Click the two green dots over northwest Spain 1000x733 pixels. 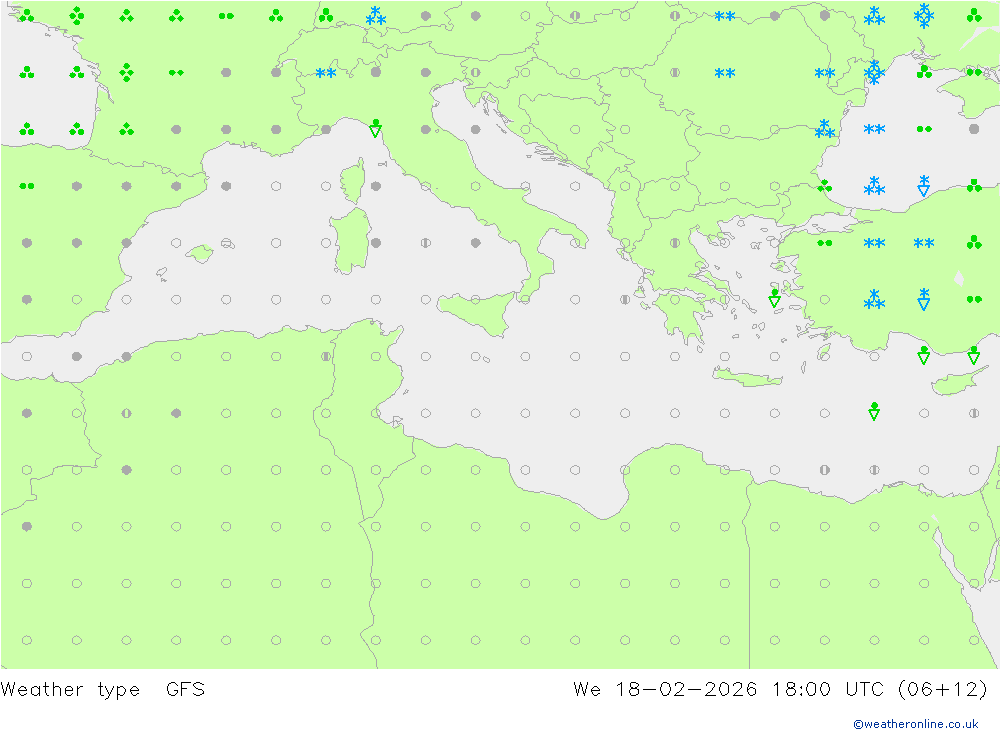pos(27,186)
